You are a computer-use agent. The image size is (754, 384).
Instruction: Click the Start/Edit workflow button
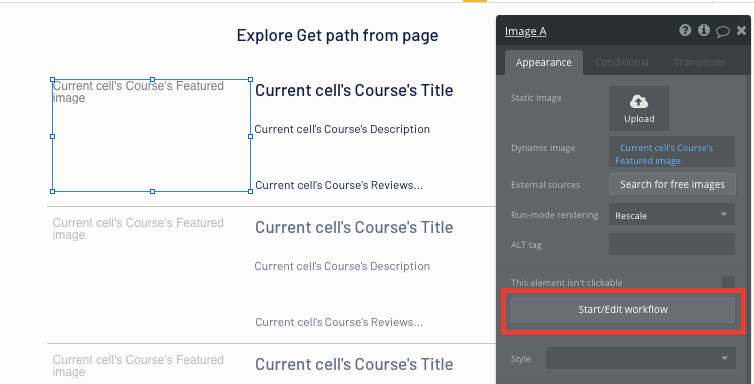[x=623, y=310]
